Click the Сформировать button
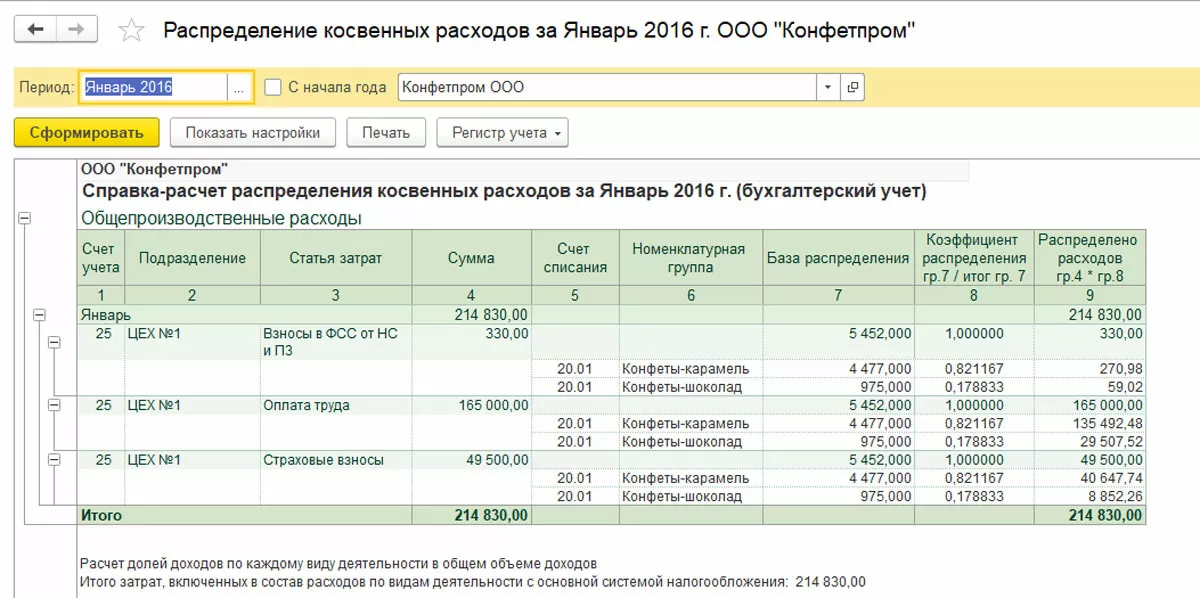 coord(87,132)
